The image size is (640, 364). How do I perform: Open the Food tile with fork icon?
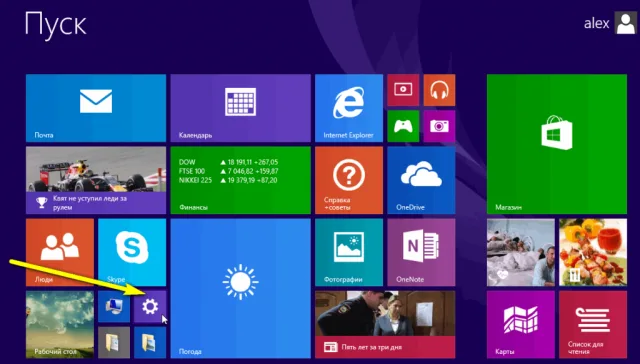pyautogui.click(x=593, y=252)
